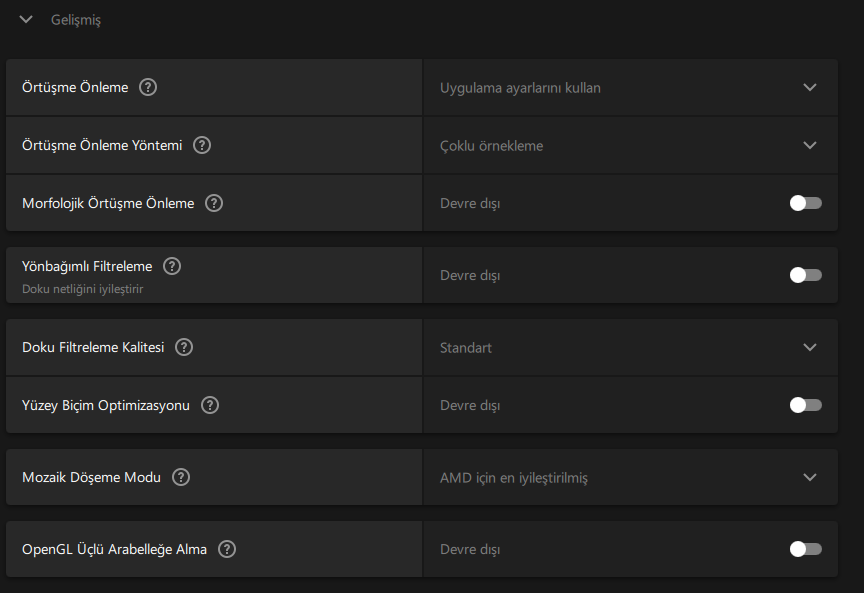Click Devre dışı status for Yüzey Biçim Optimizasyonu

point(470,405)
